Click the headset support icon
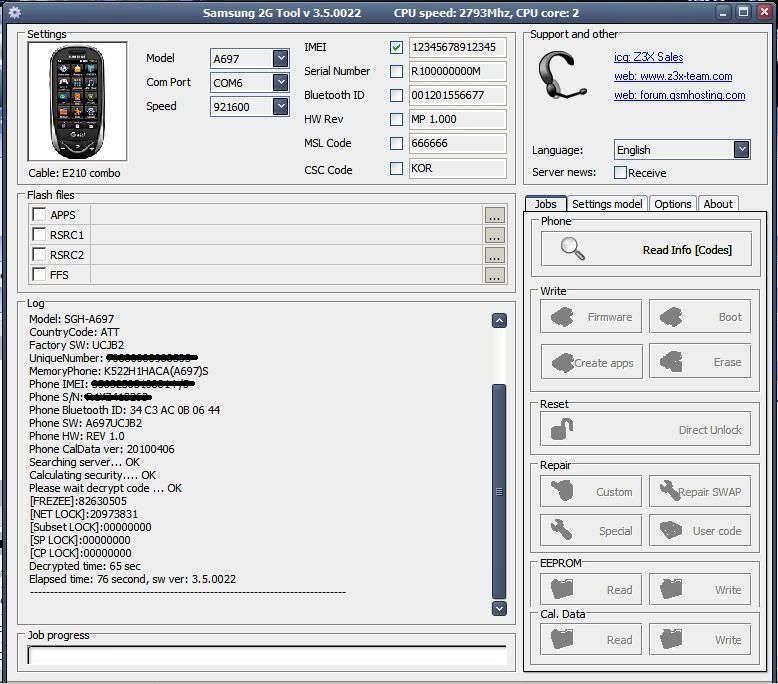 pyautogui.click(x=560, y=76)
